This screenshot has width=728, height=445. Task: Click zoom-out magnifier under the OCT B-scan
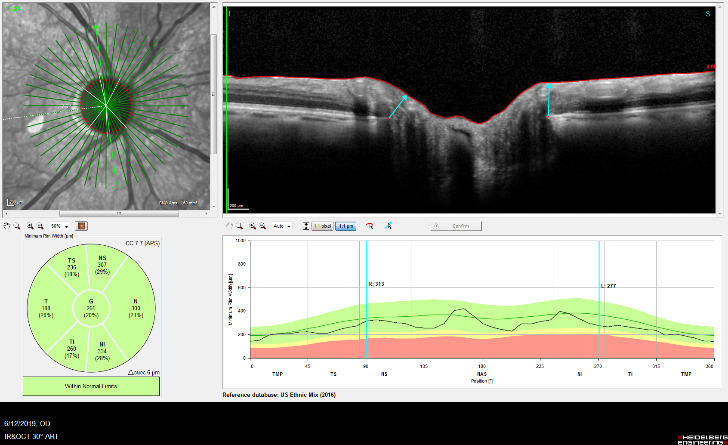click(x=262, y=227)
